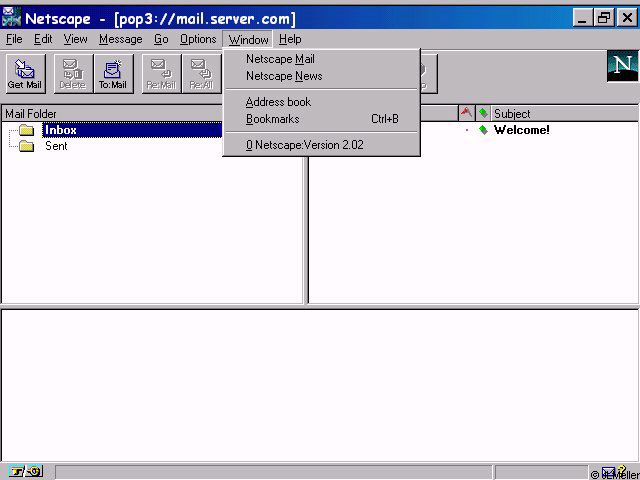
Task: Open the Go menu
Action: coord(161,39)
